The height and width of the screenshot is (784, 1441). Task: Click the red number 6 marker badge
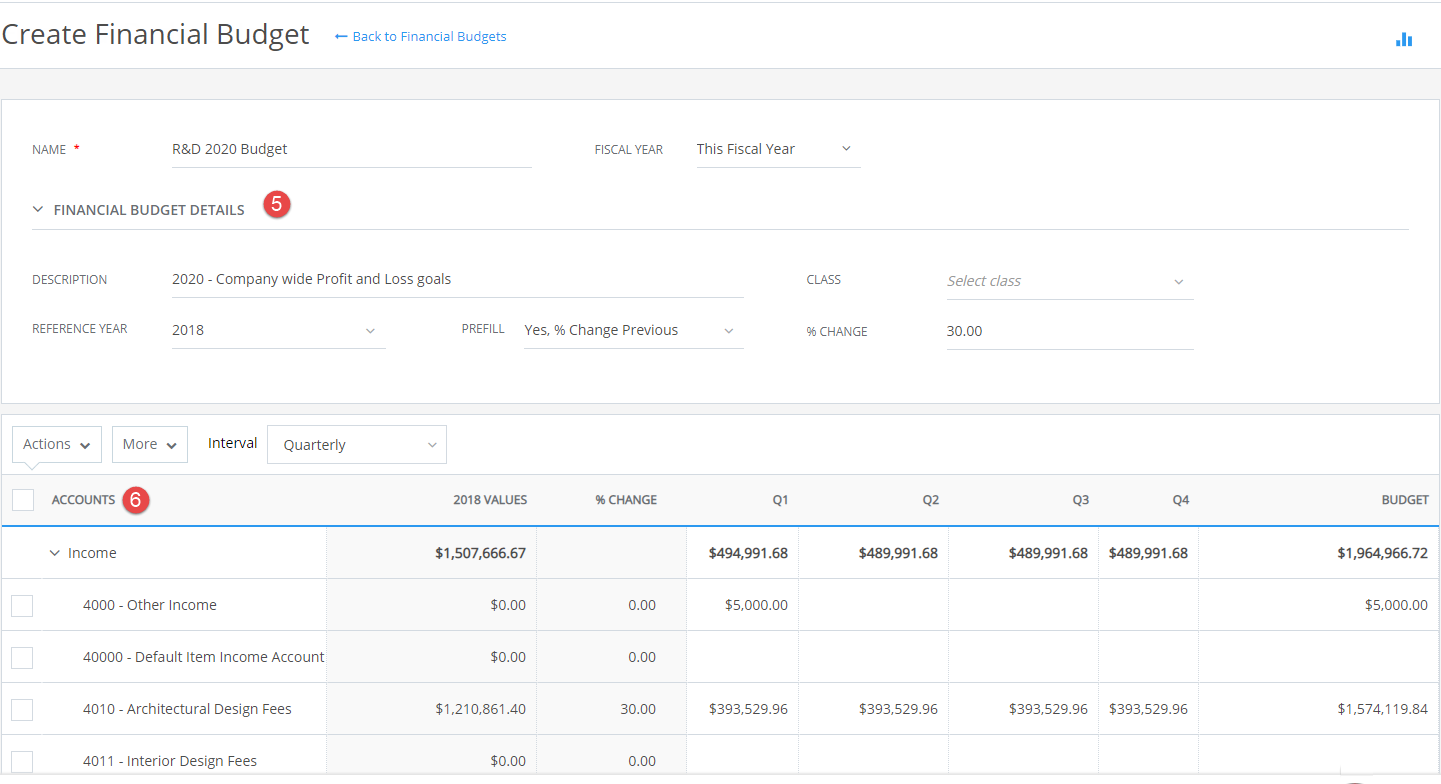[137, 499]
